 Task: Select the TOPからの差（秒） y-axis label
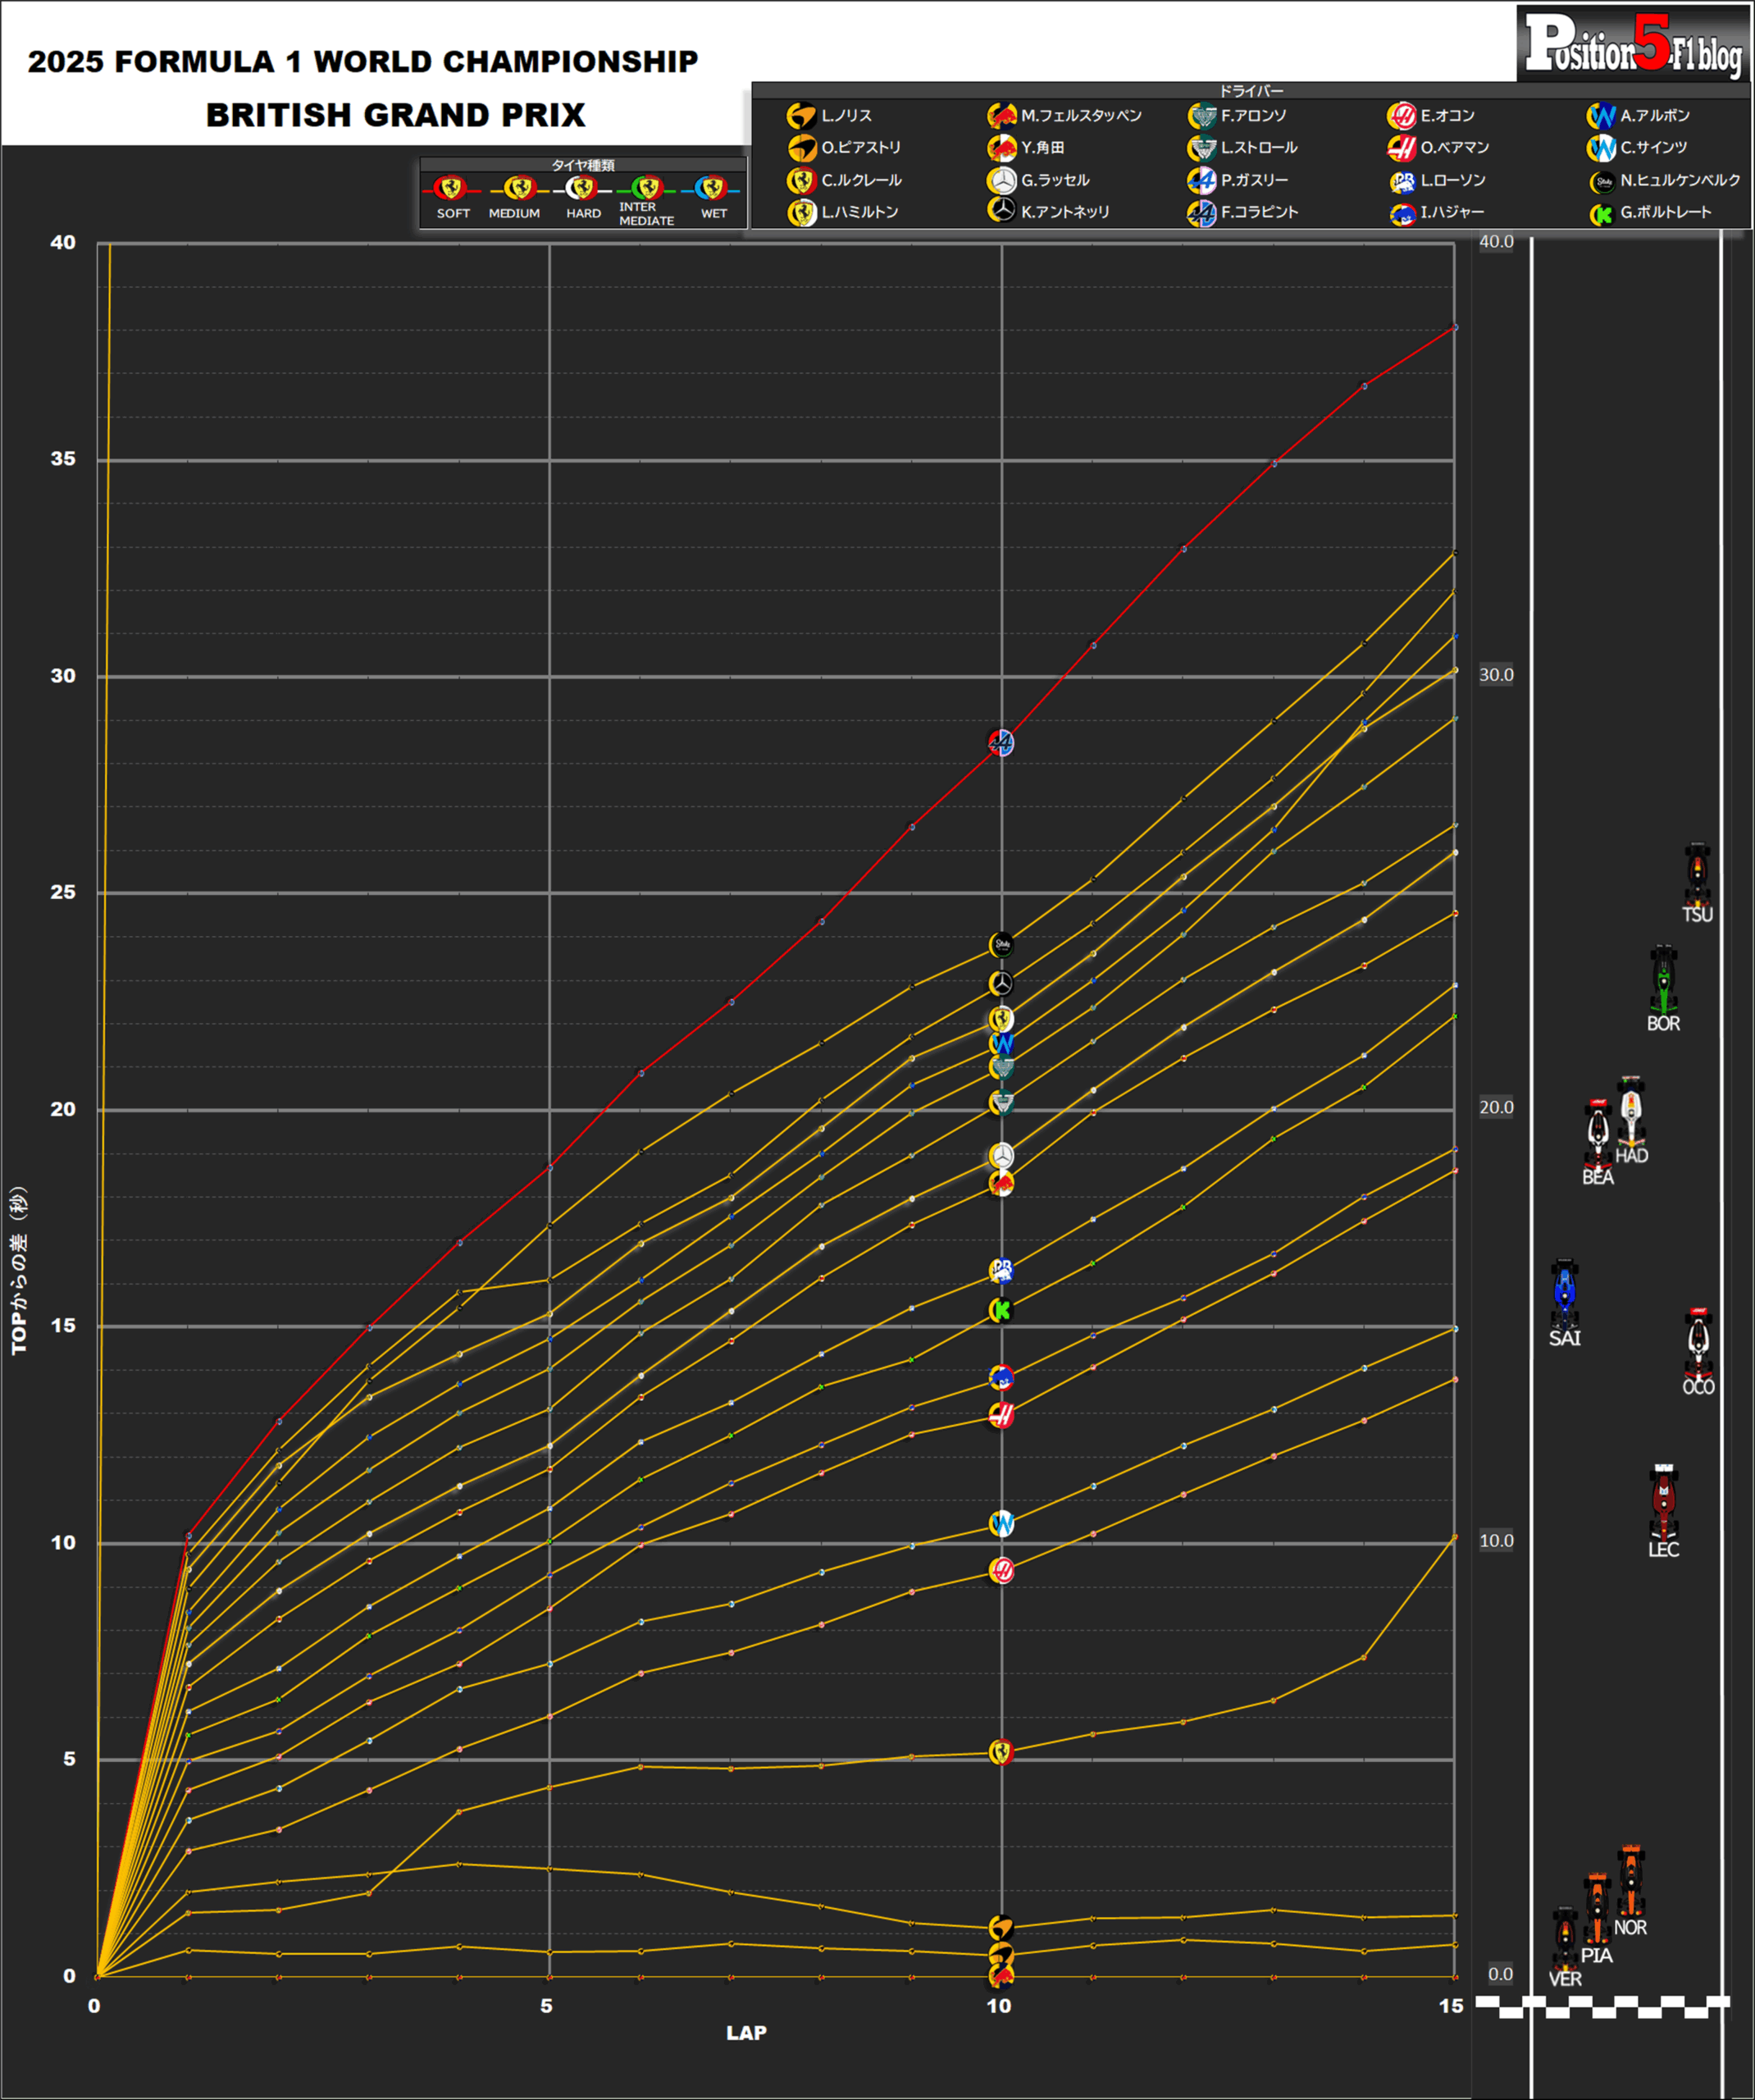click(19, 1270)
